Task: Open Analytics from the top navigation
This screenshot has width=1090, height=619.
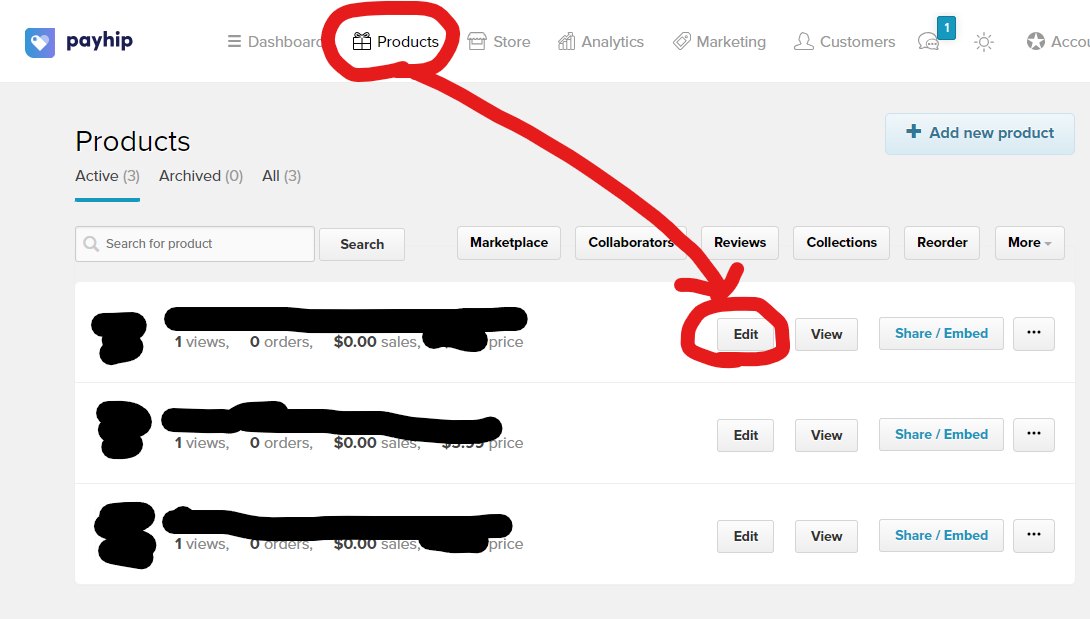Action: coord(601,42)
